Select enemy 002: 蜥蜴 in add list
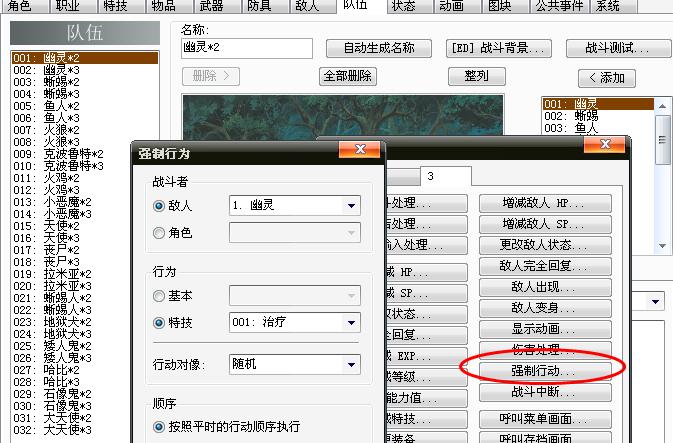The image size is (673, 443). tap(598, 116)
